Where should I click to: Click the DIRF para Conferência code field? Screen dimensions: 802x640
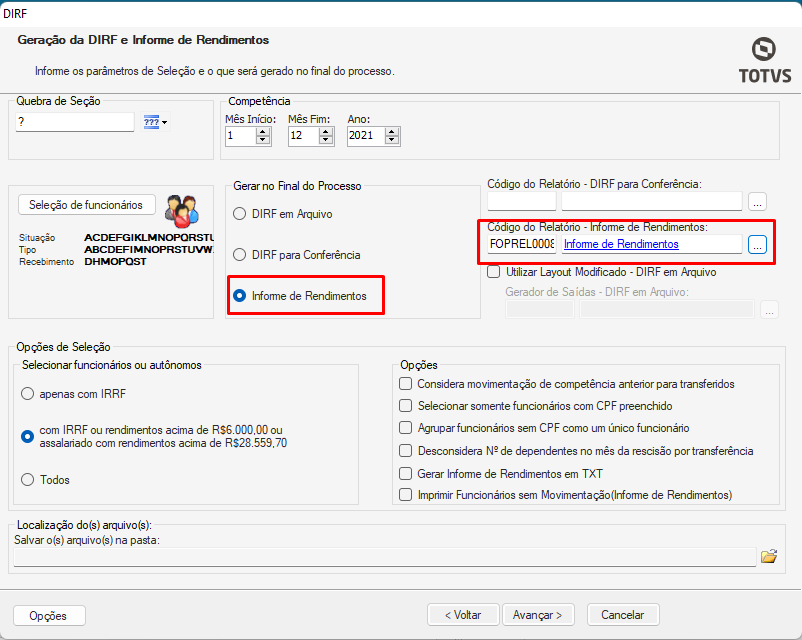point(522,202)
